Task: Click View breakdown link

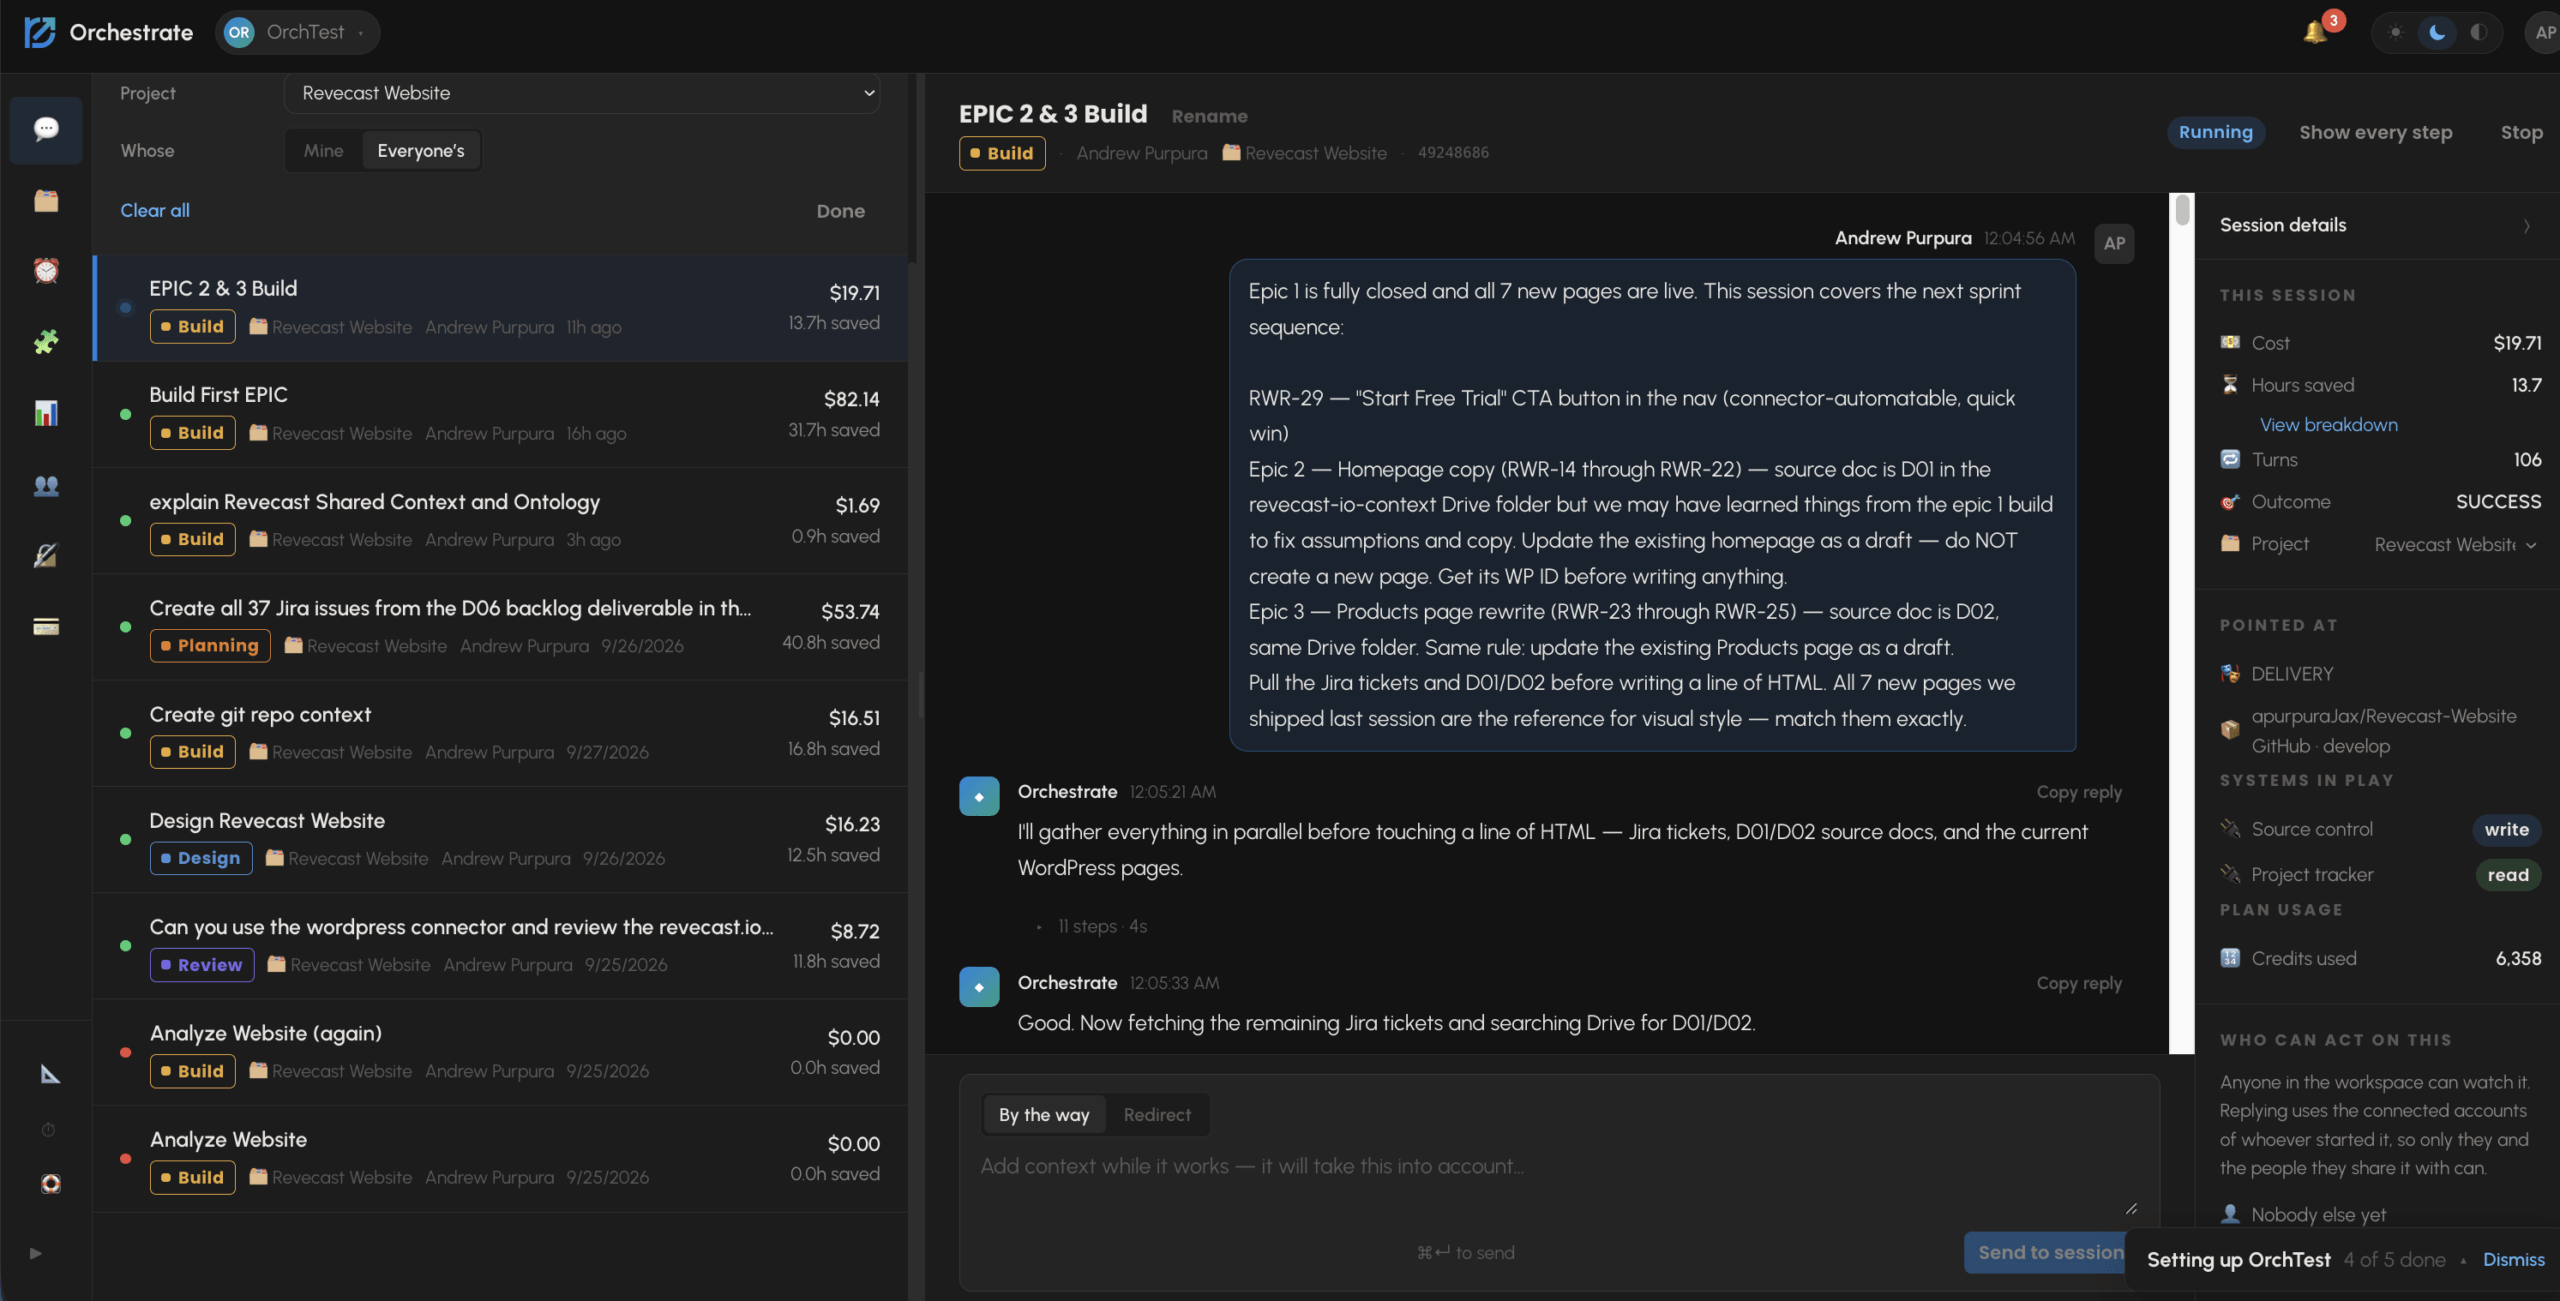Action: click(2328, 425)
